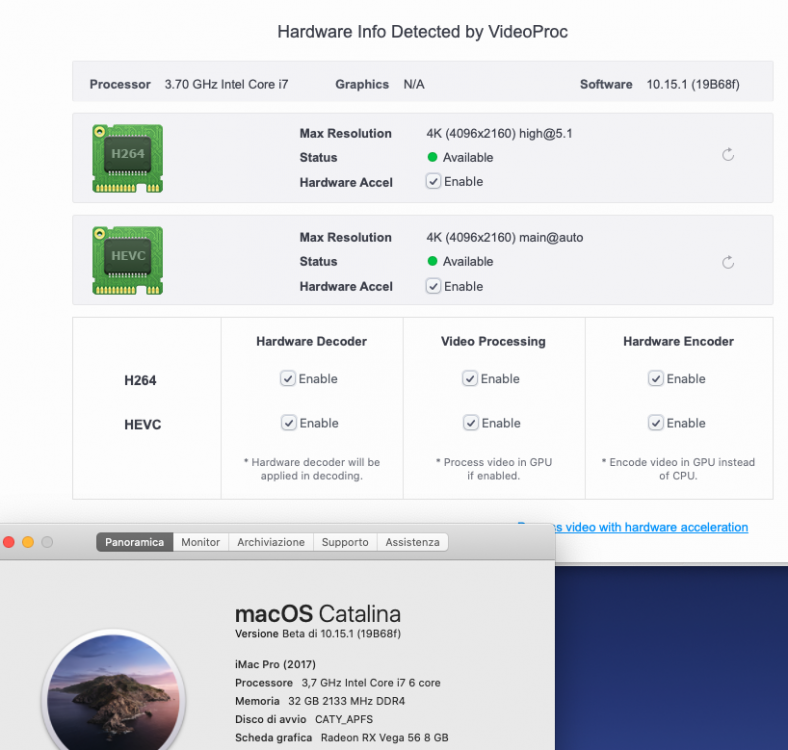Image resolution: width=788 pixels, height=750 pixels.
Task: Click the '3.70 GHz Intel Core i7' processor value
Action: point(226,84)
